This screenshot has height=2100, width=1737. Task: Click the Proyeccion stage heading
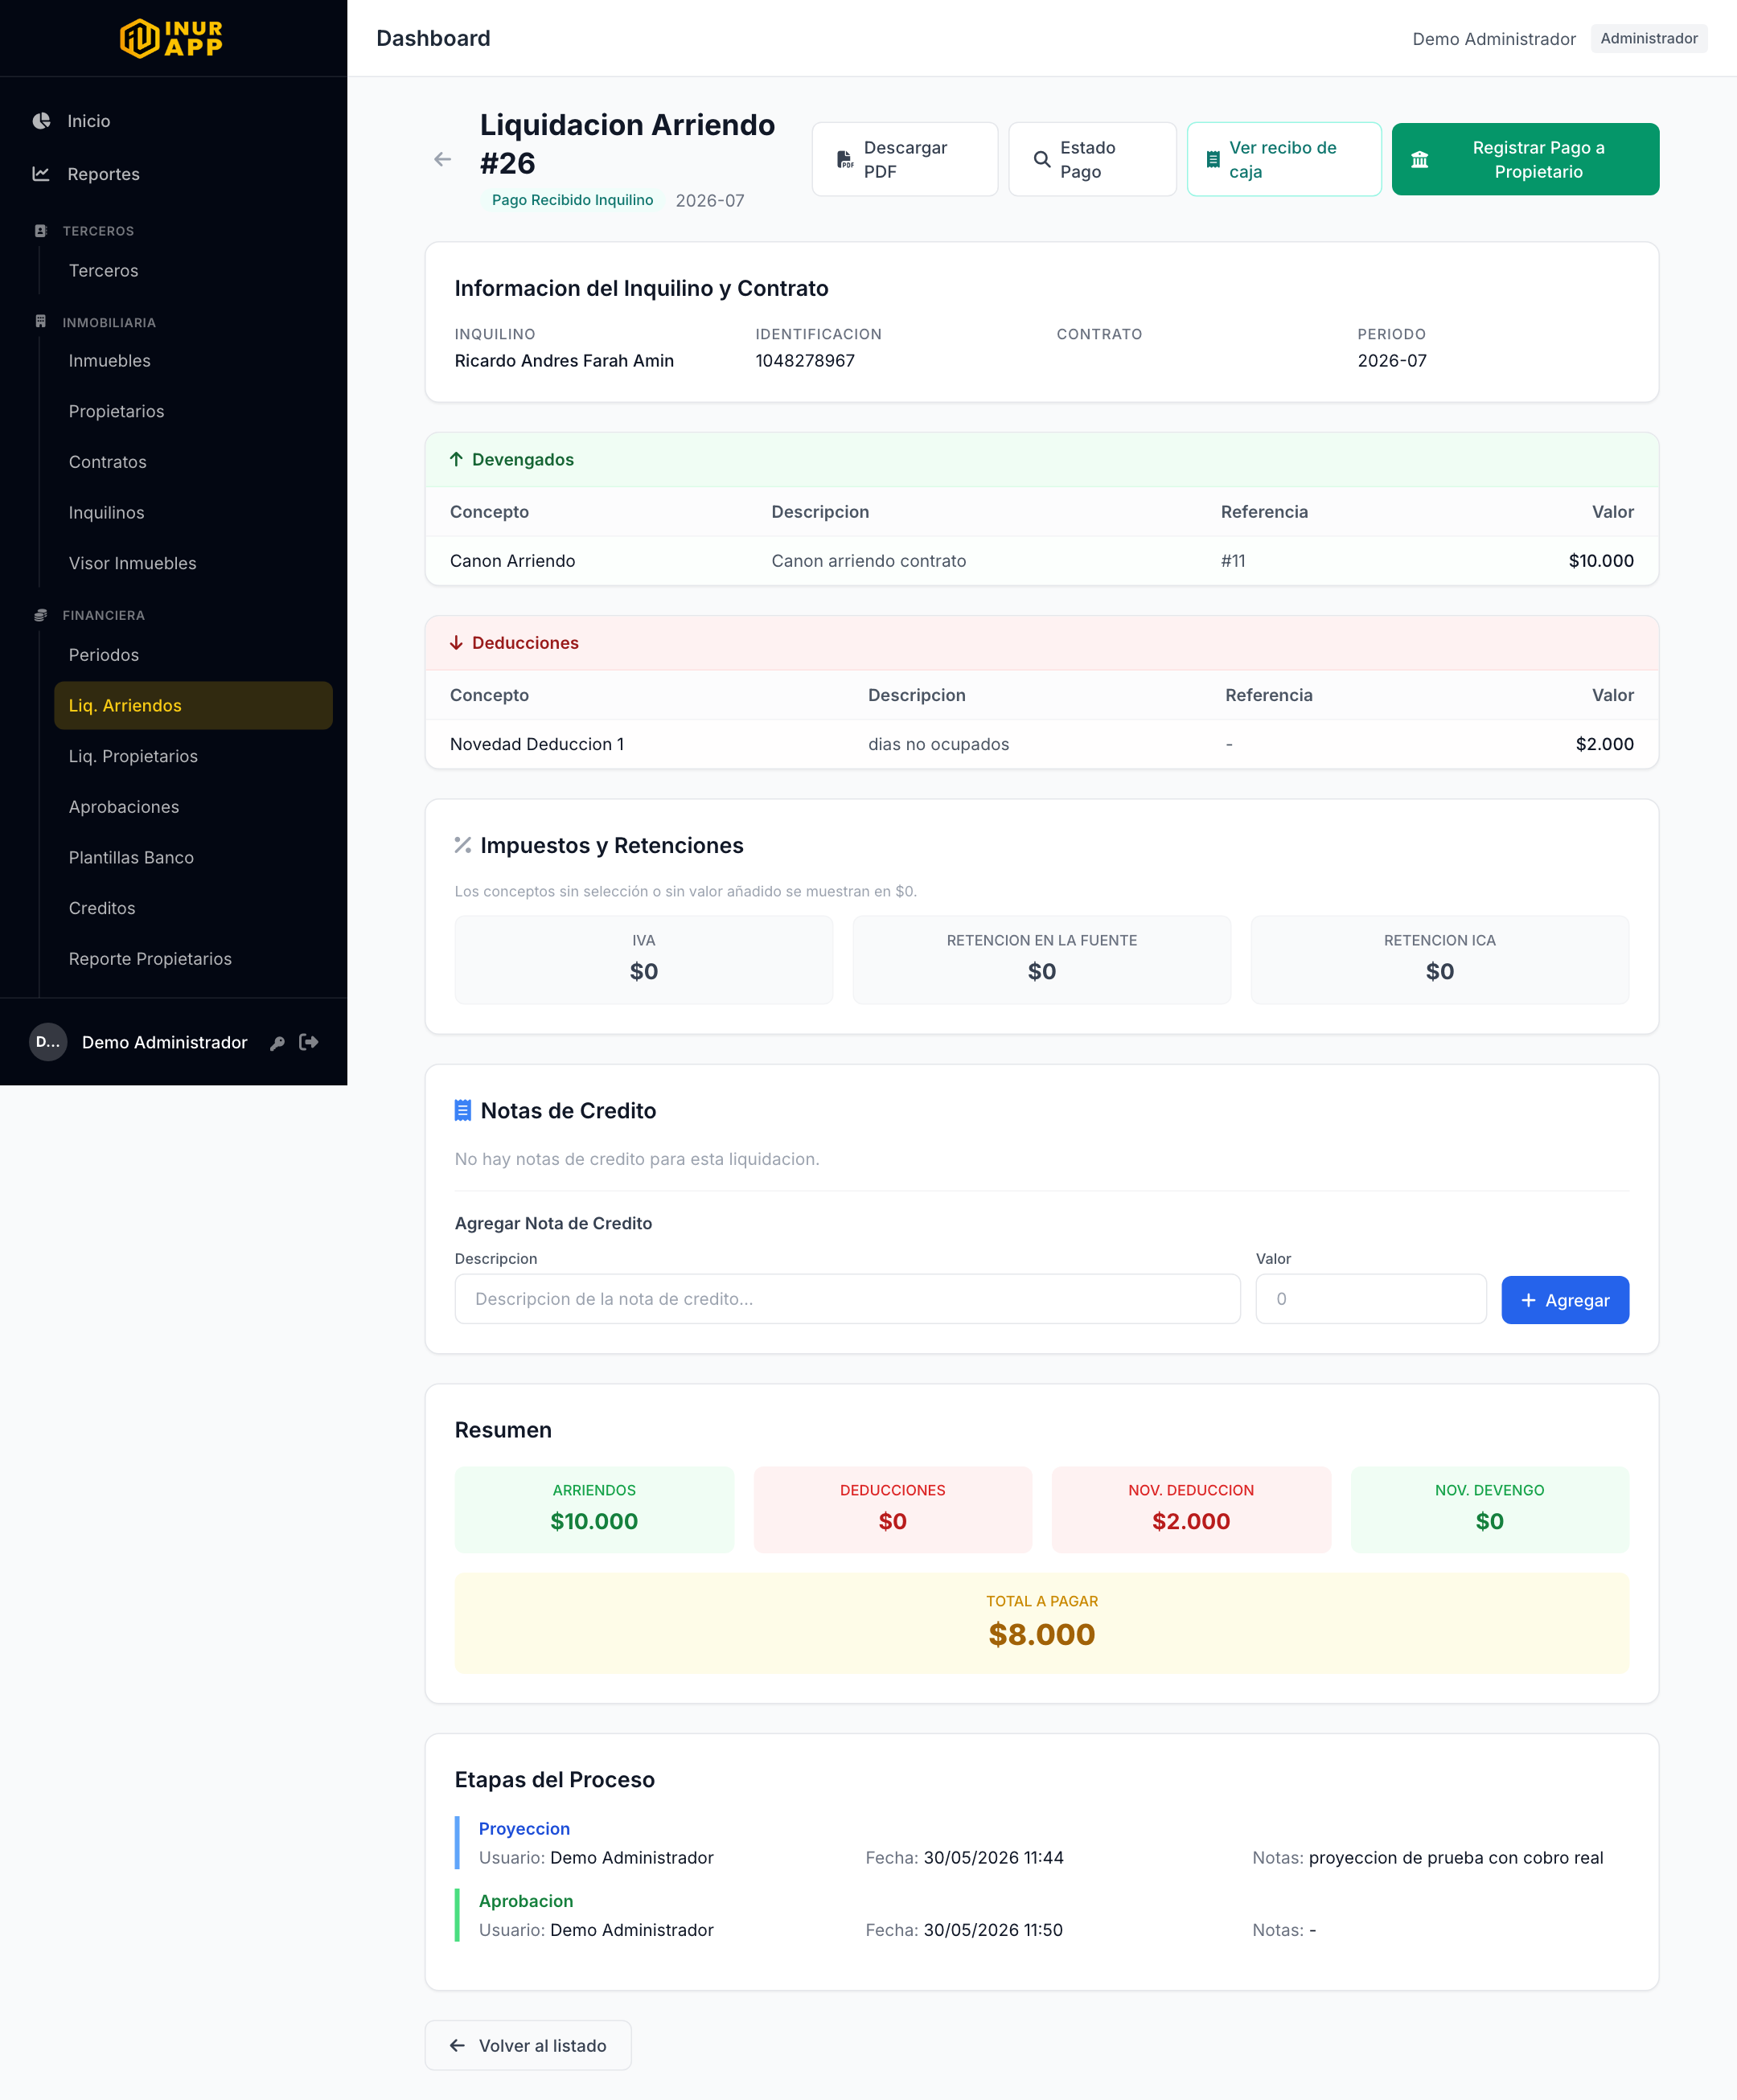(524, 1829)
